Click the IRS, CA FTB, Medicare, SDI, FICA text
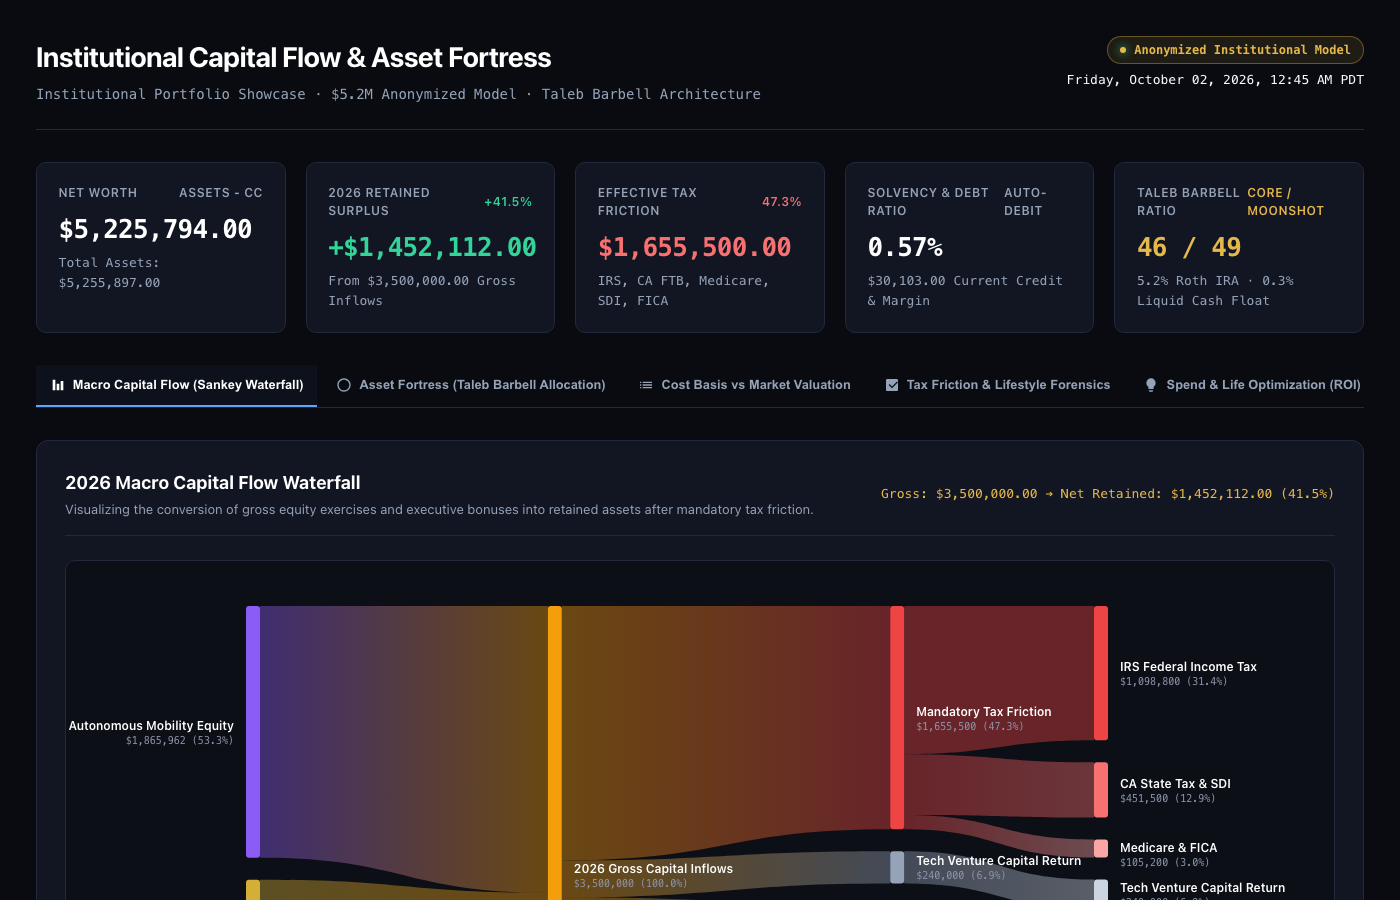Screen dimensions: 1400x900 pyautogui.click(x=684, y=291)
